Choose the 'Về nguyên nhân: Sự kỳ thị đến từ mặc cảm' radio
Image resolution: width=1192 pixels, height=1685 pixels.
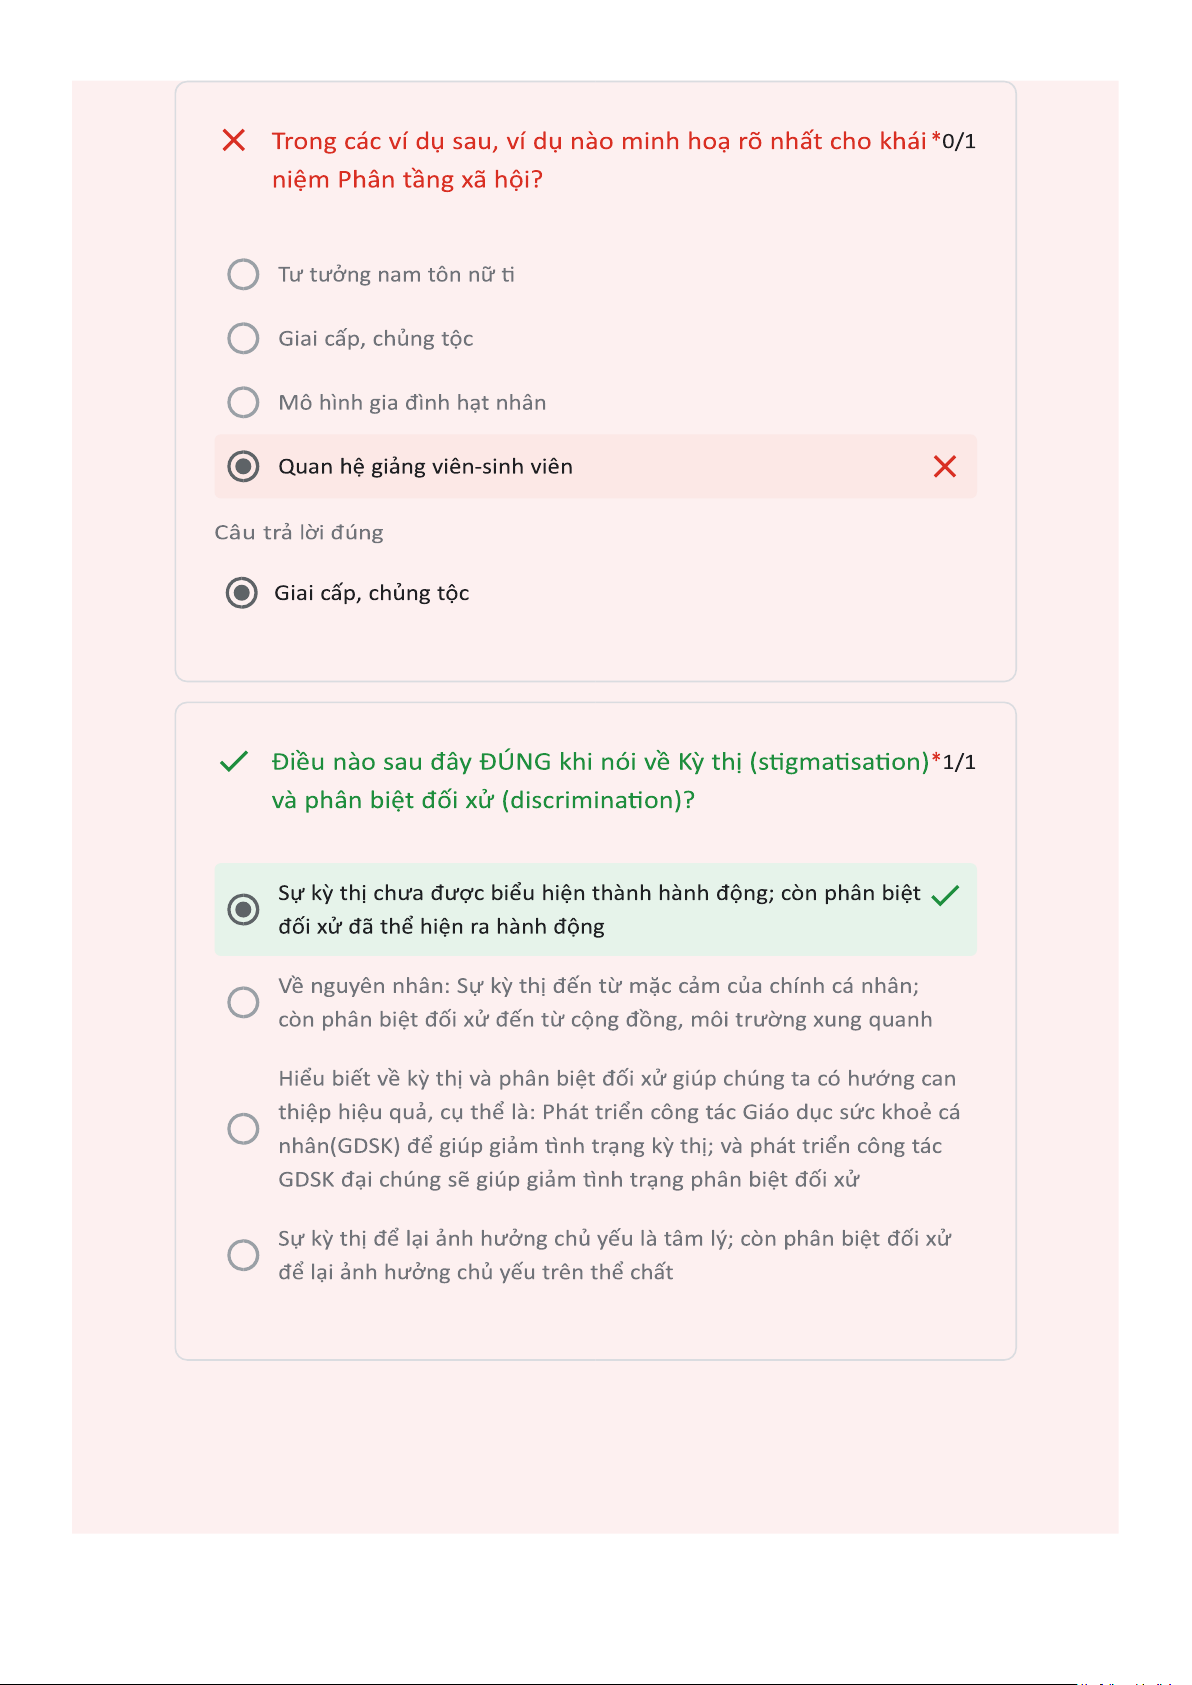(x=243, y=1002)
